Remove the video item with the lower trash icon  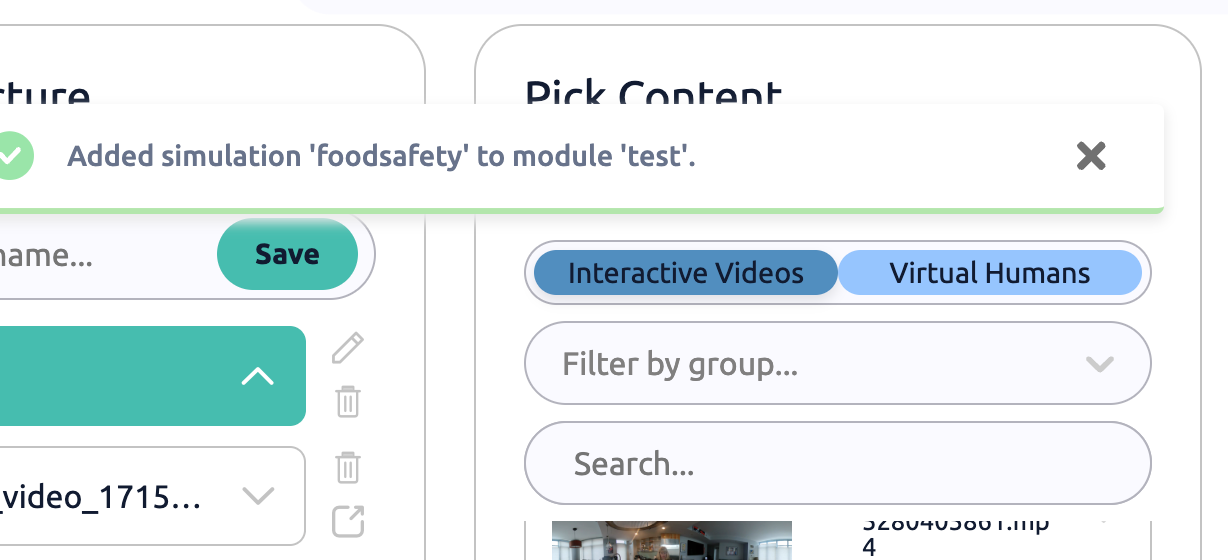347,467
